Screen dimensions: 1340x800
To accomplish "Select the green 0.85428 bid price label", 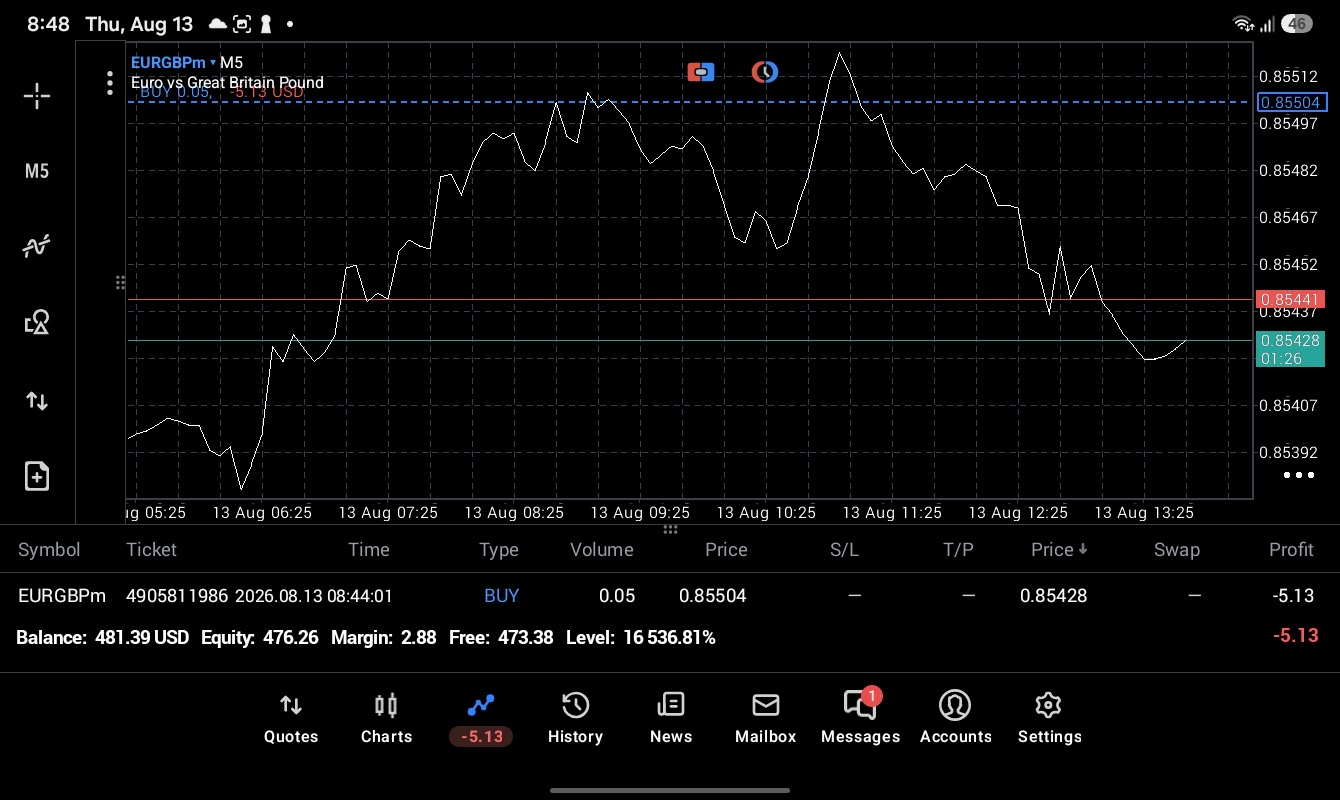I will click(1290, 349).
